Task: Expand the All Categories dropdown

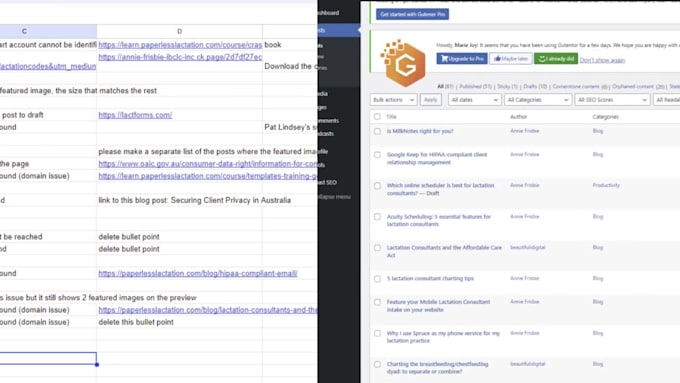Action: coord(538,100)
